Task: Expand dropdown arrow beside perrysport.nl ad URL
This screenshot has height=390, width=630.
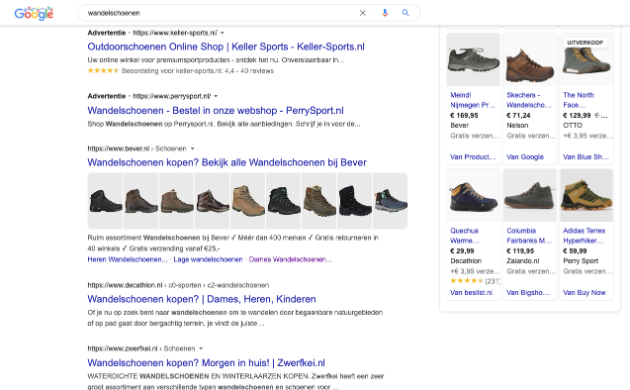Action: coord(216,96)
